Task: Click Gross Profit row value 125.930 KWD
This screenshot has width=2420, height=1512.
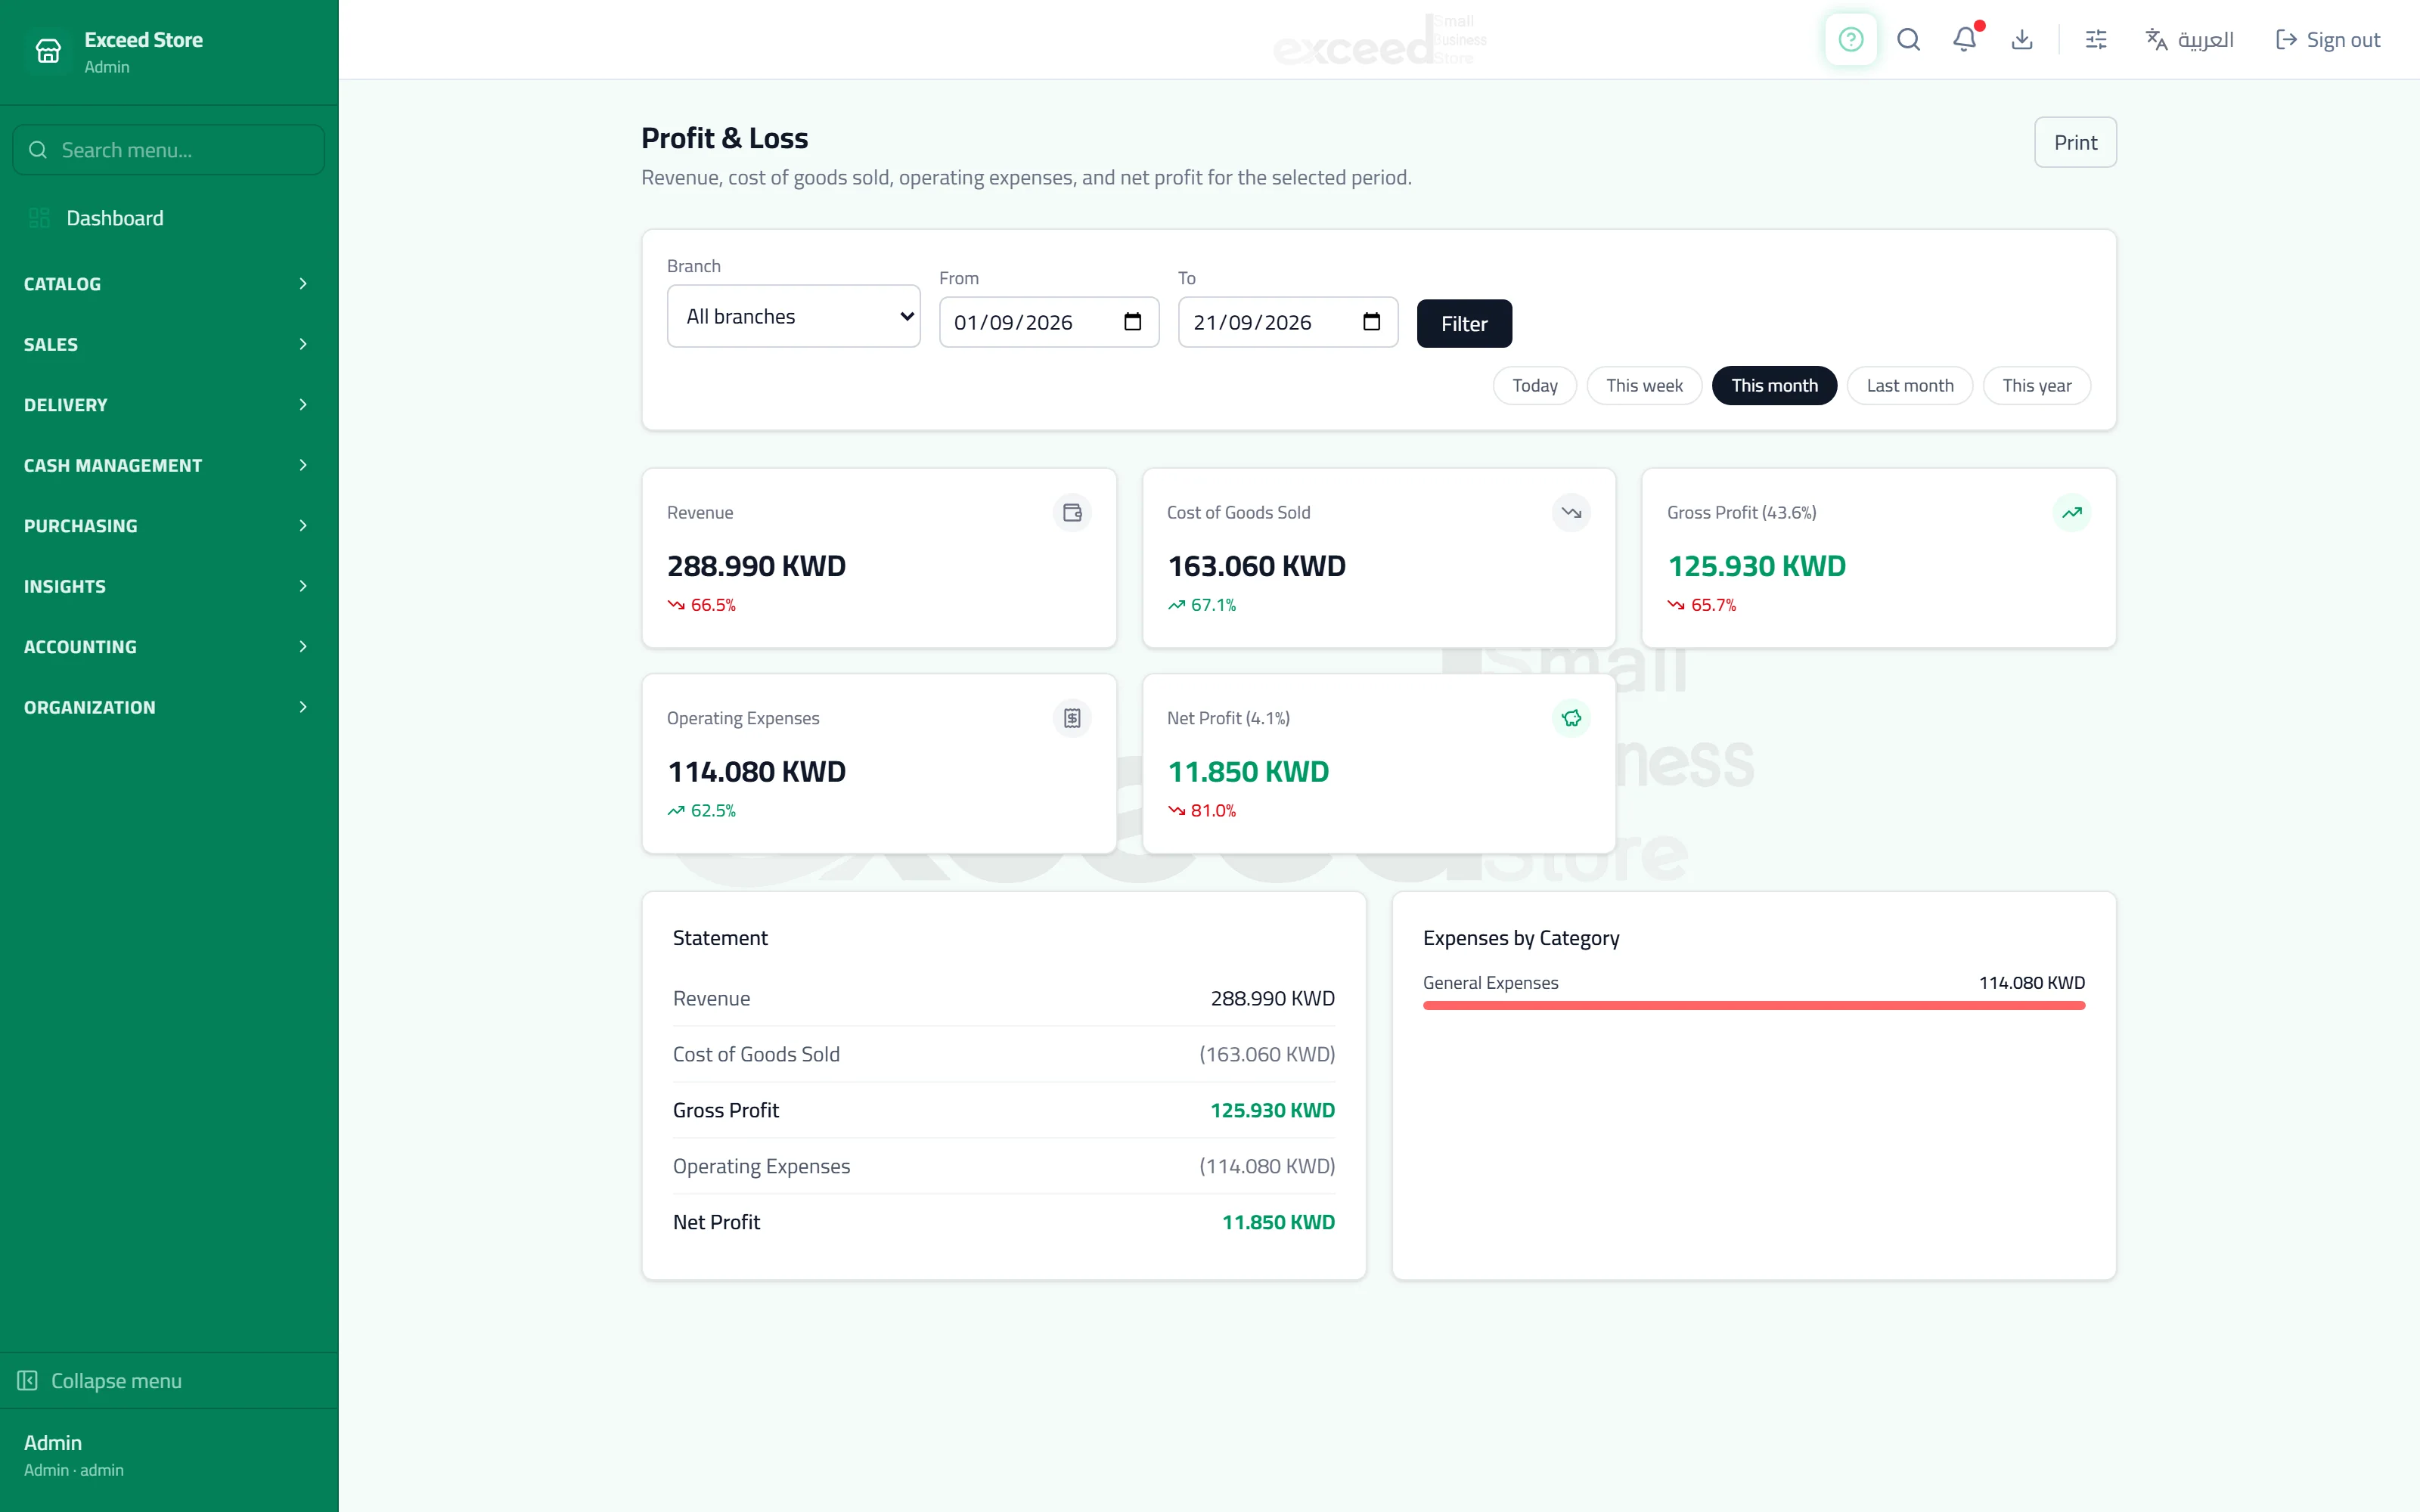Action: click(x=1272, y=1110)
